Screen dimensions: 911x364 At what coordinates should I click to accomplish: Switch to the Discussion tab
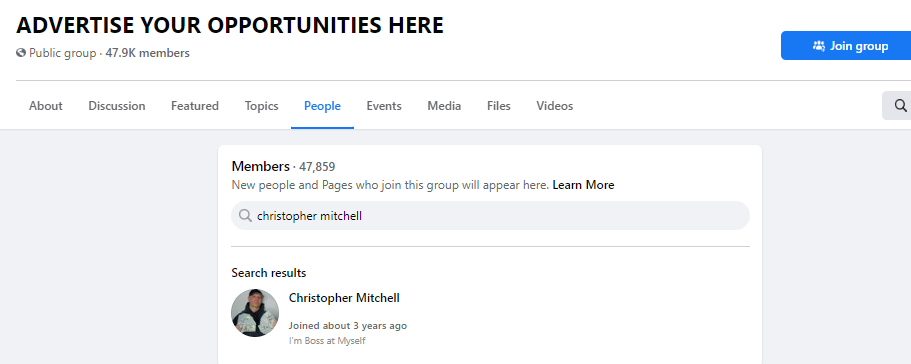click(117, 106)
